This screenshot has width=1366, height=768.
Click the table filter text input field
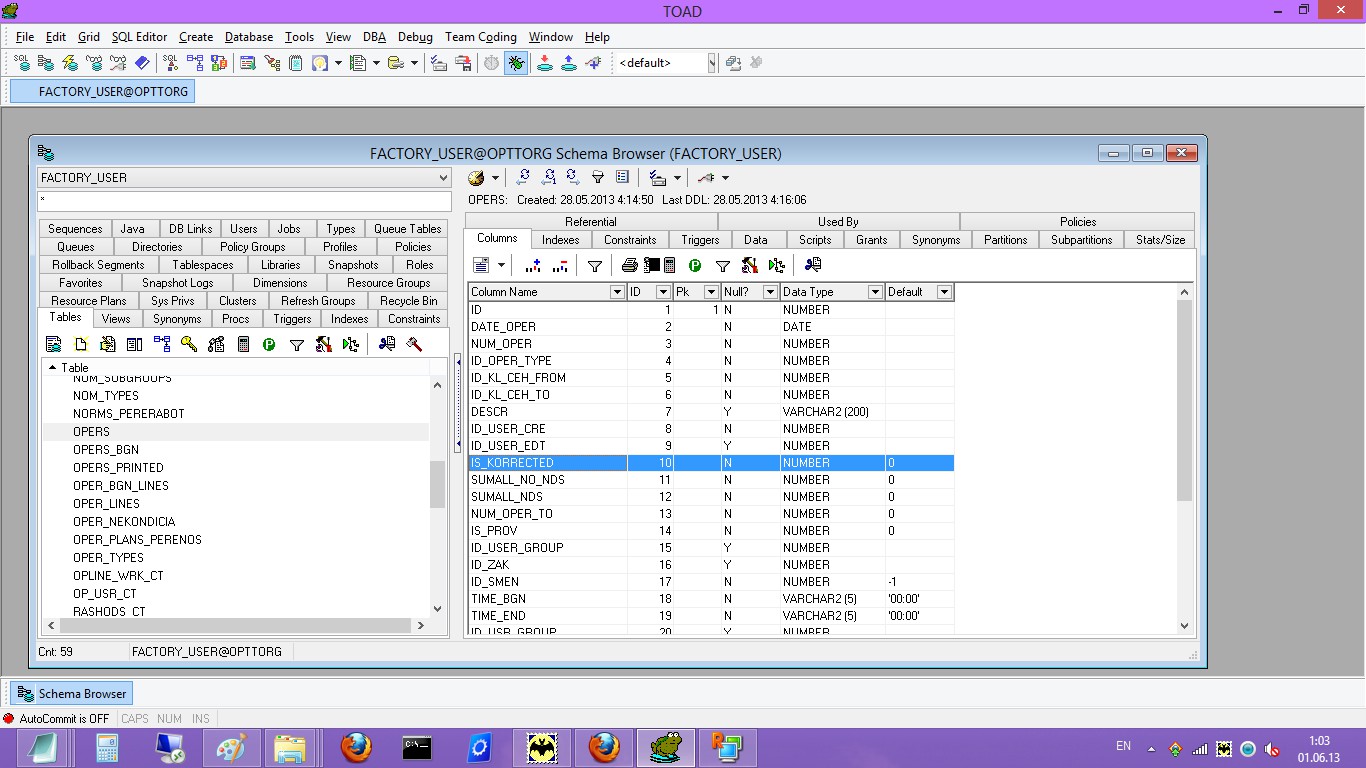pos(245,200)
